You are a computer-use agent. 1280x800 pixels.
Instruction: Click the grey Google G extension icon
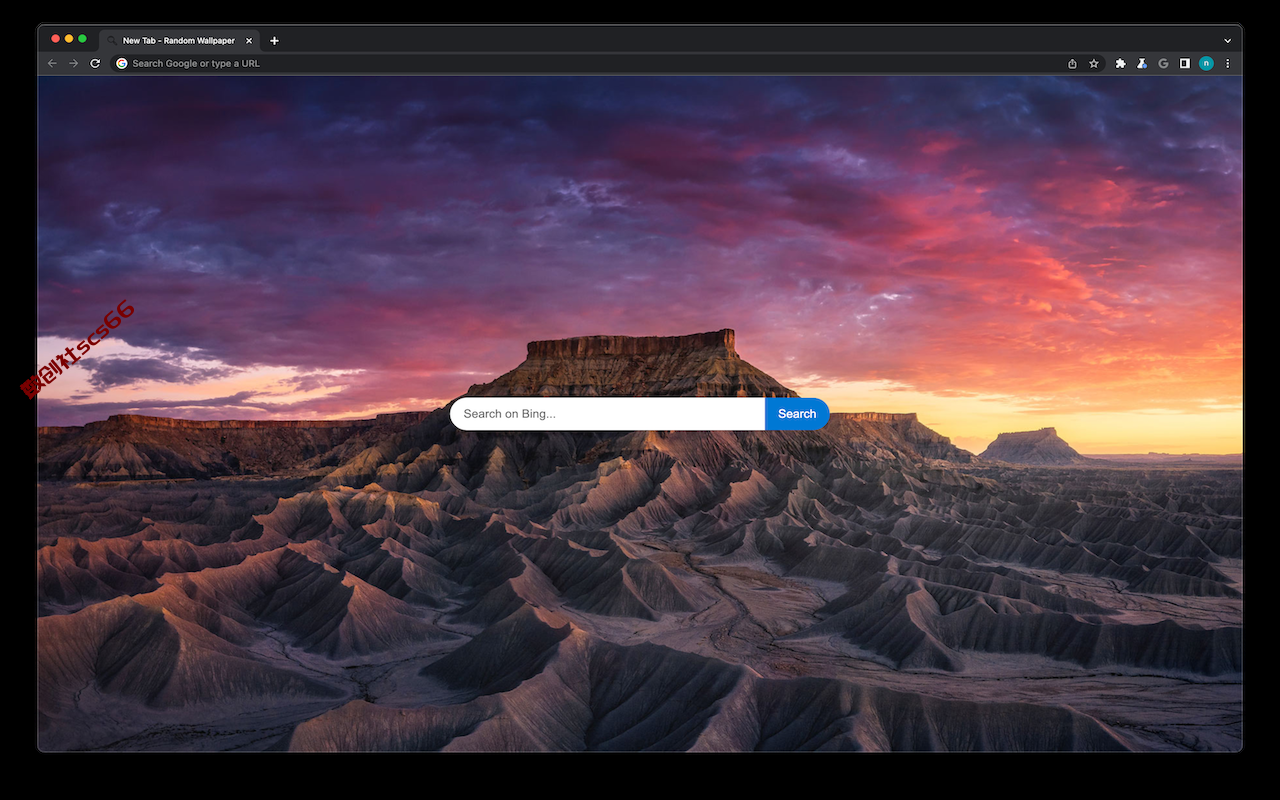[x=1163, y=63]
